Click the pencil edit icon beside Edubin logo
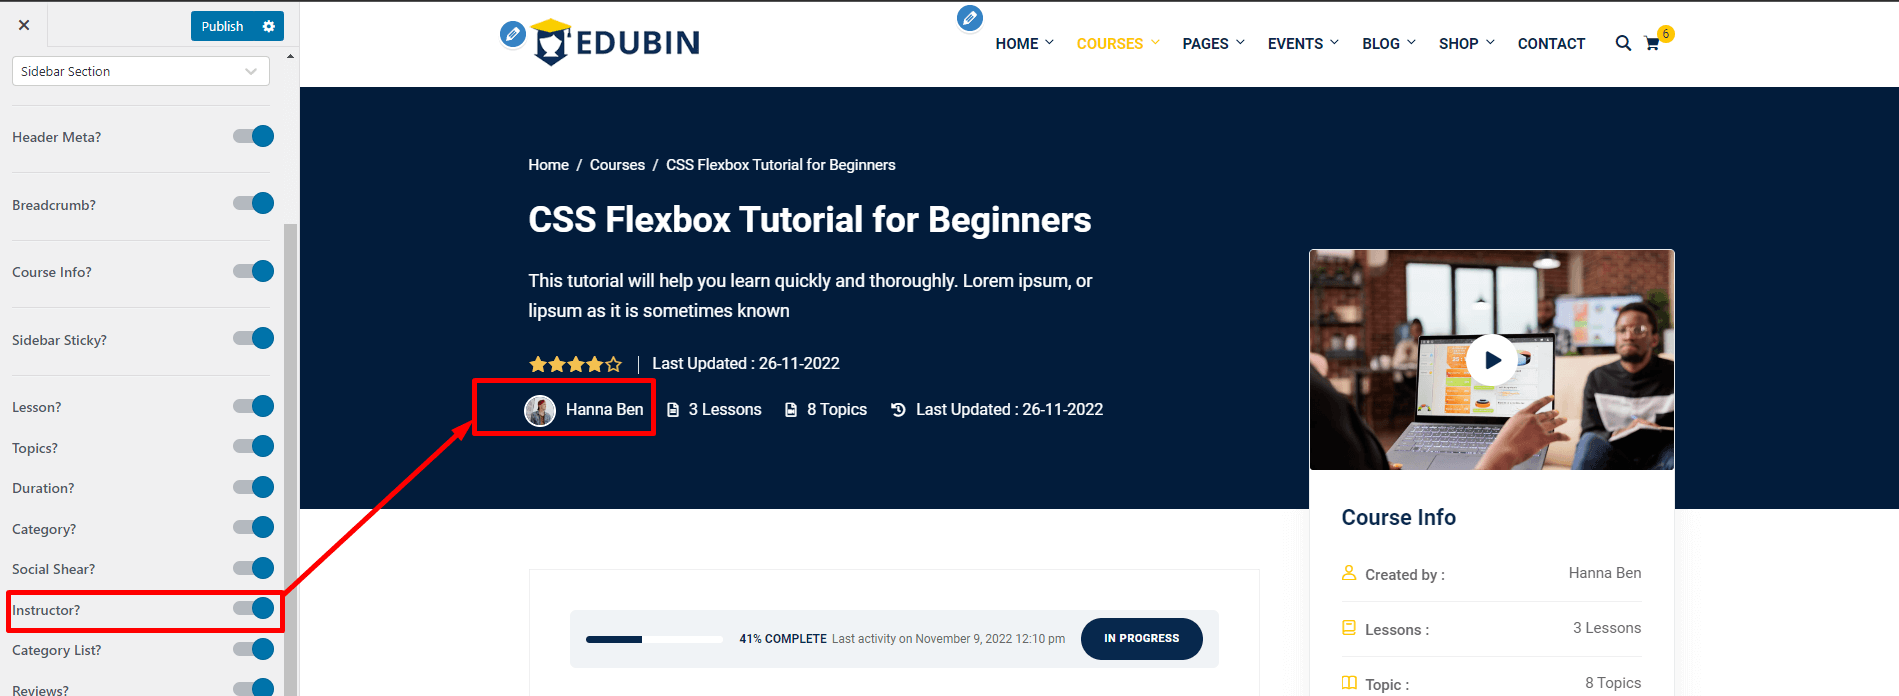This screenshot has height=696, width=1899. 512,34
